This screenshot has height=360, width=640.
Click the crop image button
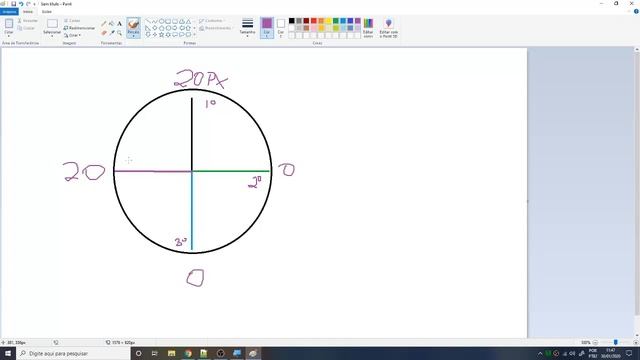coord(72,20)
